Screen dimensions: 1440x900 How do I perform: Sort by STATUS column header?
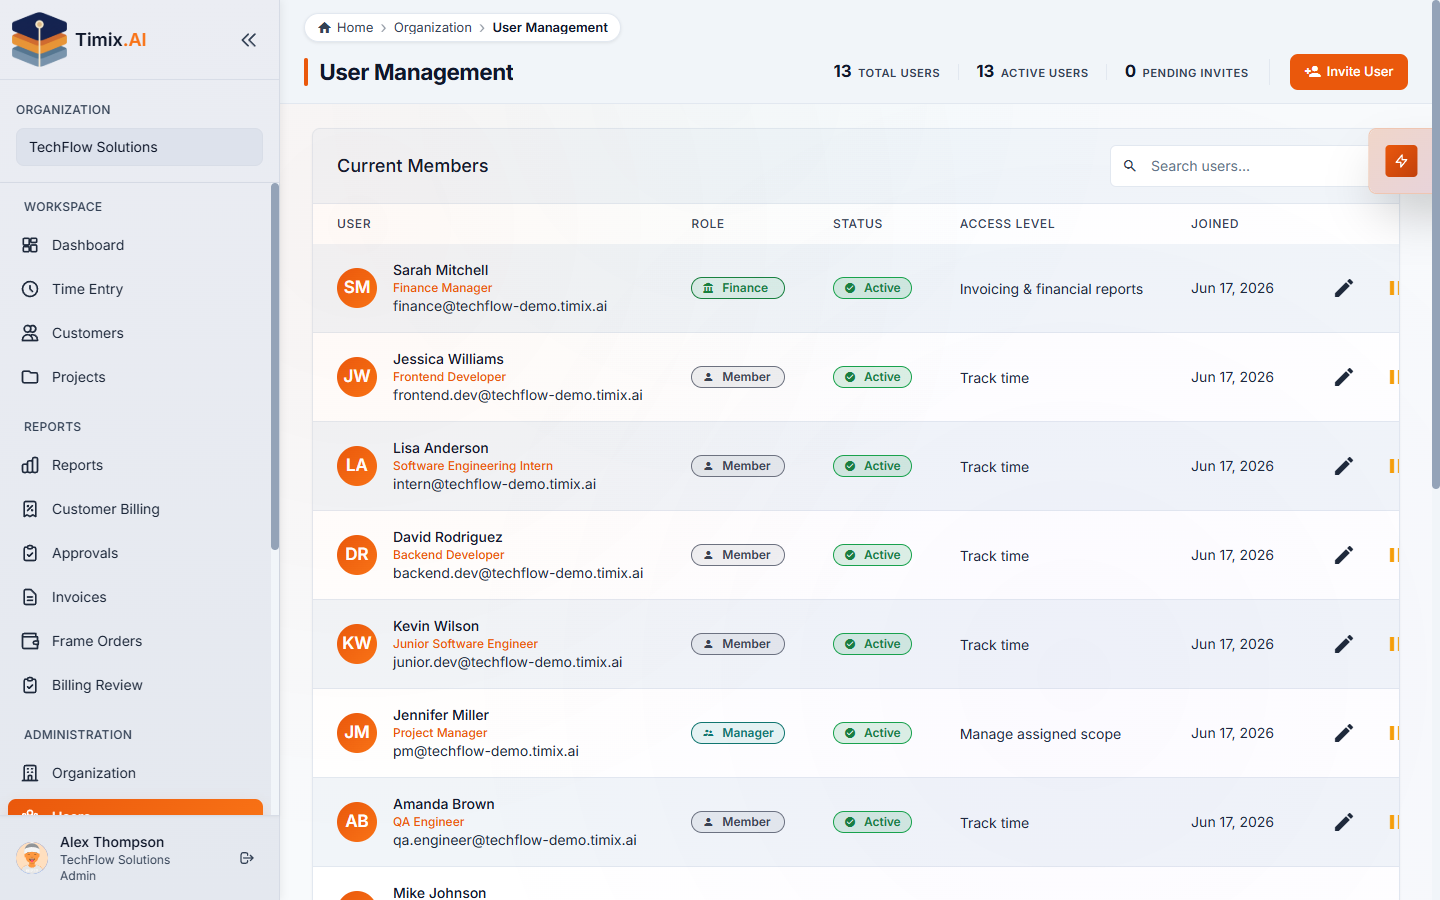tap(858, 224)
